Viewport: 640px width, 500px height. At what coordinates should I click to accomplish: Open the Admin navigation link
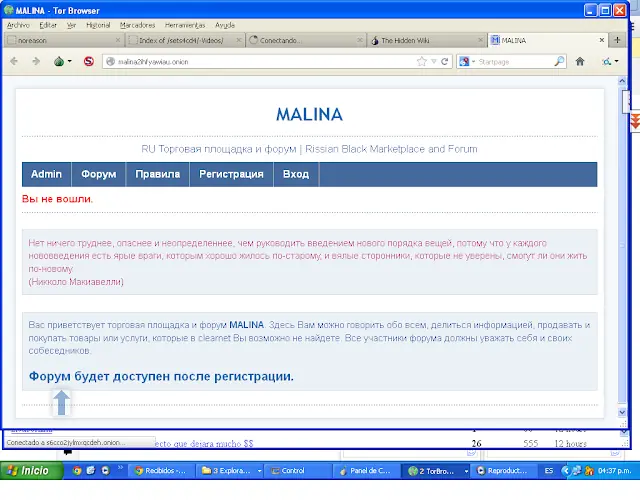point(47,174)
